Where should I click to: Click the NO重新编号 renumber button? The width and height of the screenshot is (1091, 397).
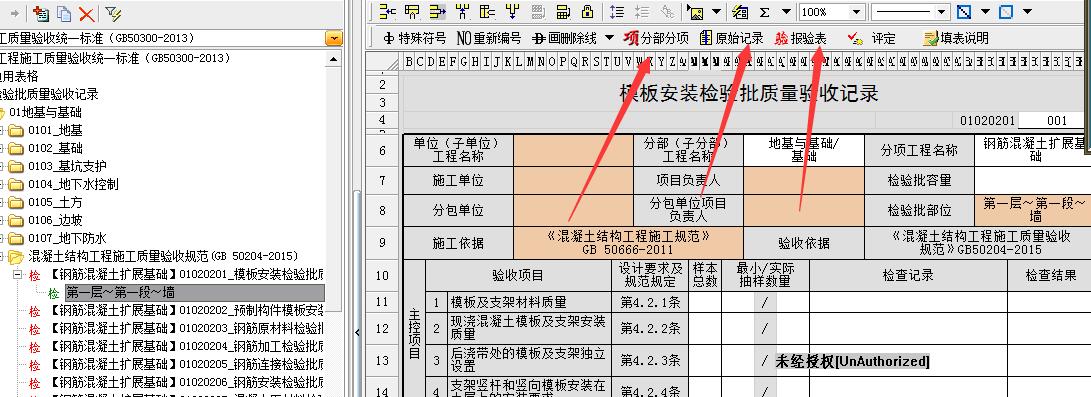[488, 38]
